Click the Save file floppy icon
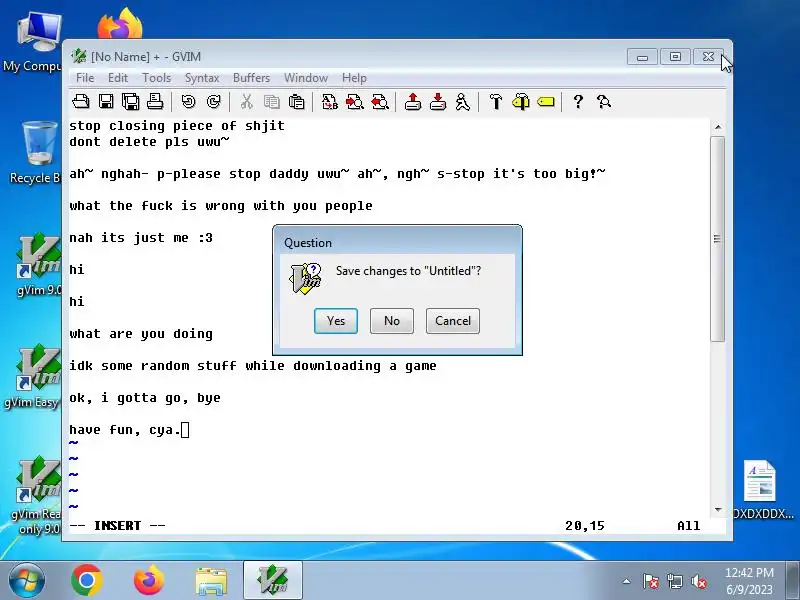The width and height of the screenshot is (800, 600). click(106, 102)
